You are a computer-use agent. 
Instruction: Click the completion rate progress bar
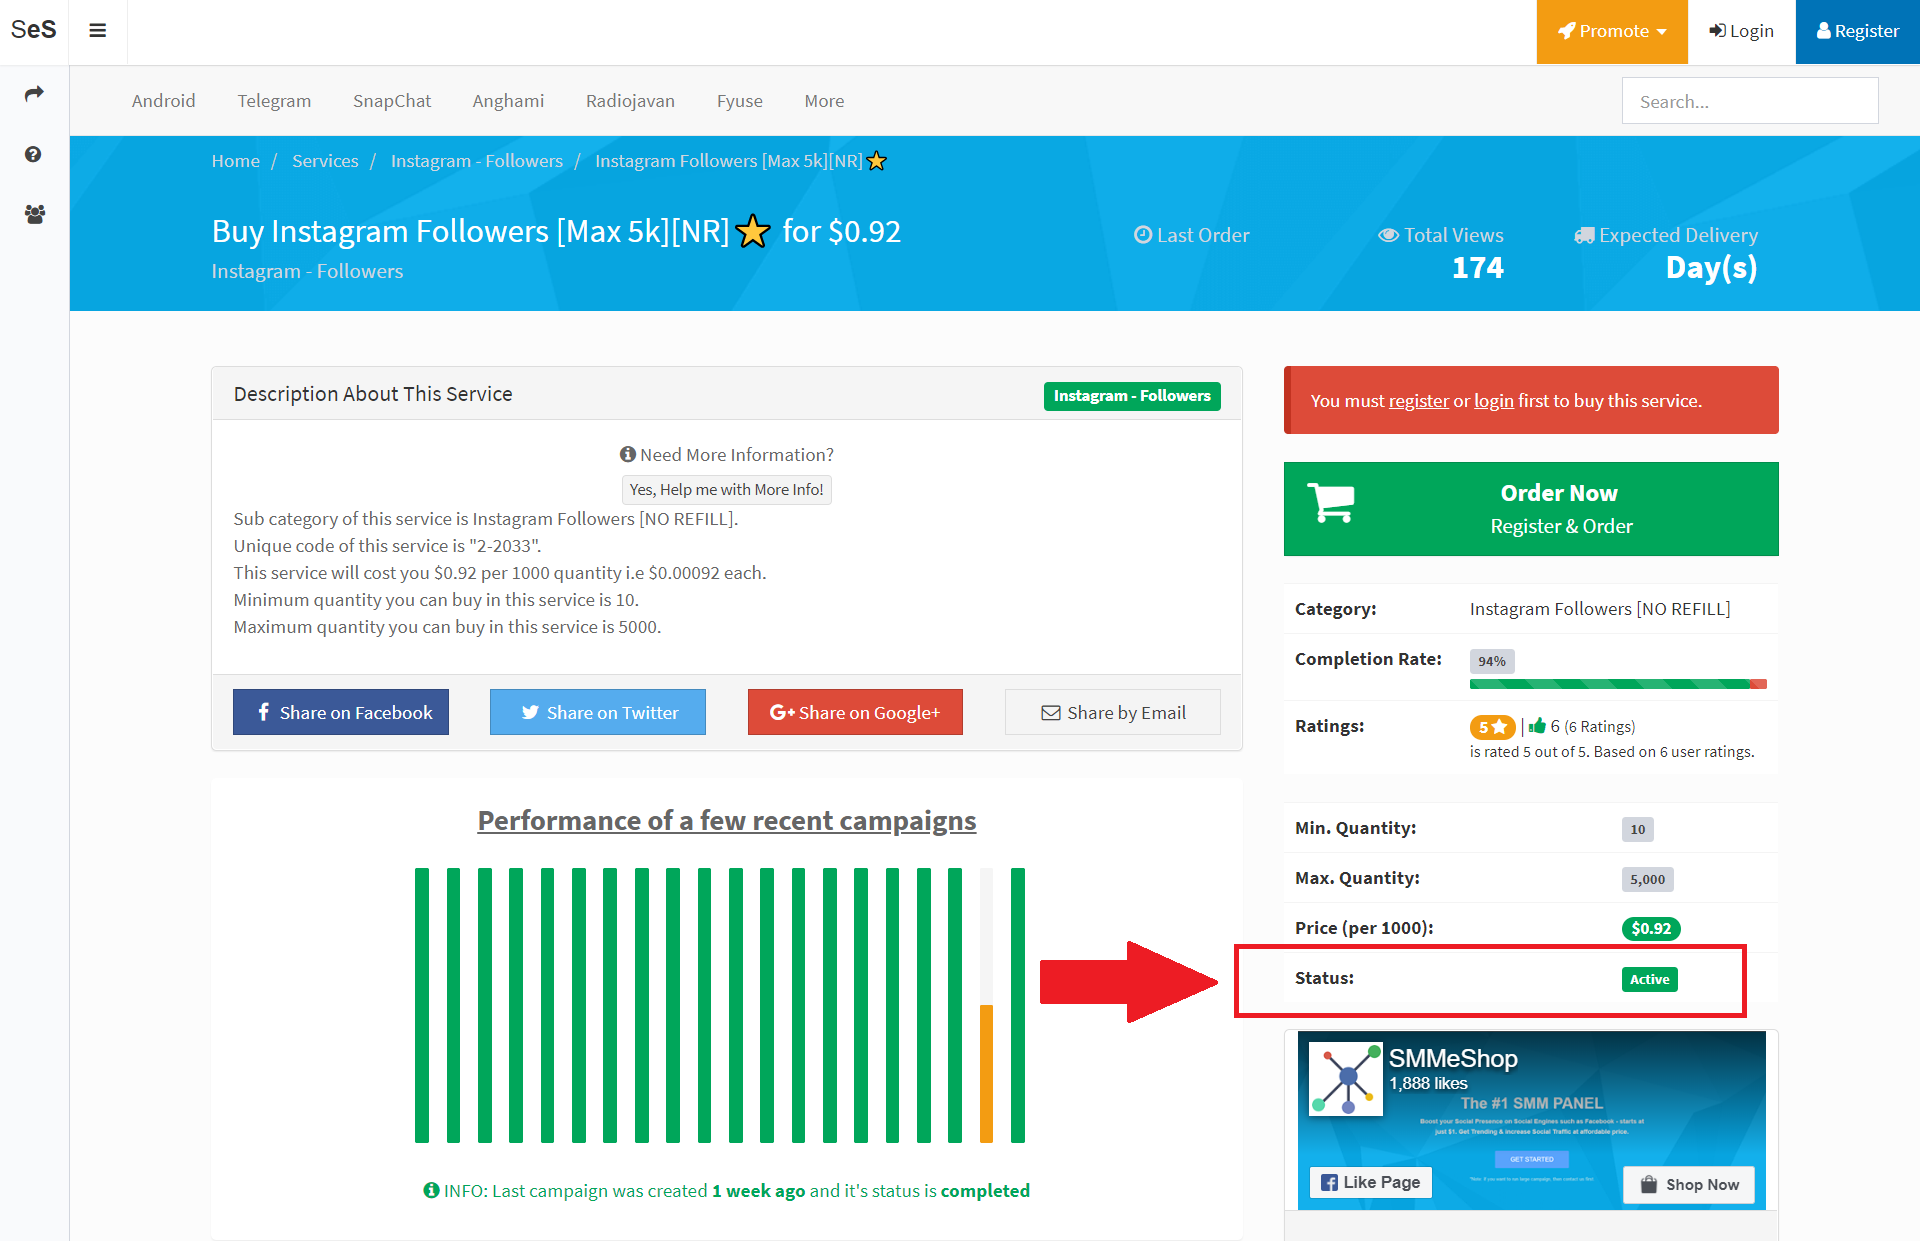[1617, 684]
